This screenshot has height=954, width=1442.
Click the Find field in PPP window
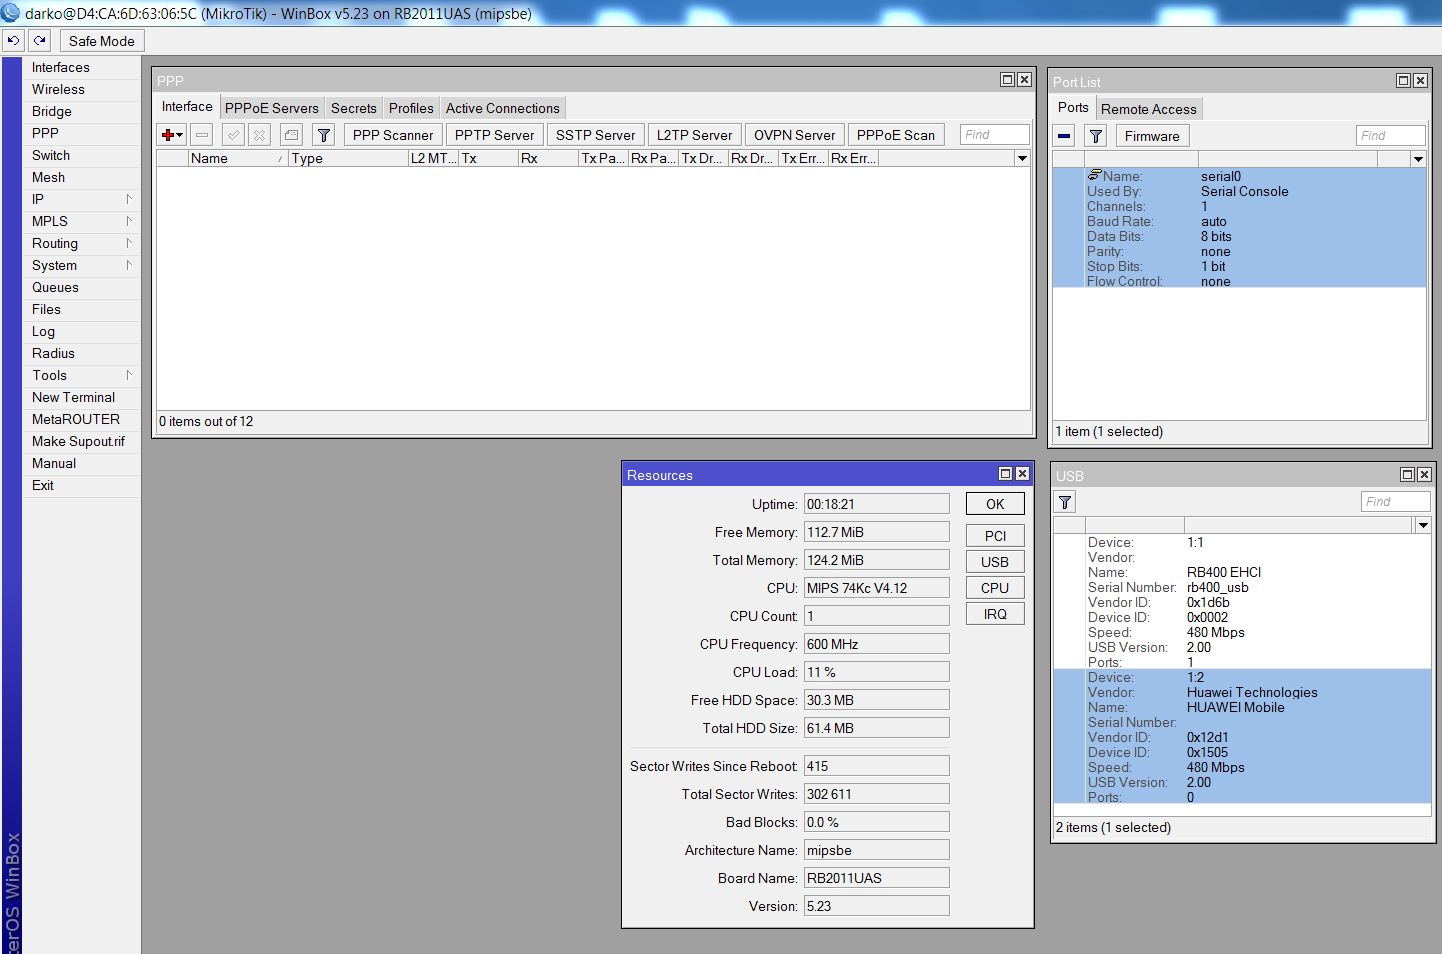coord(994,135)
